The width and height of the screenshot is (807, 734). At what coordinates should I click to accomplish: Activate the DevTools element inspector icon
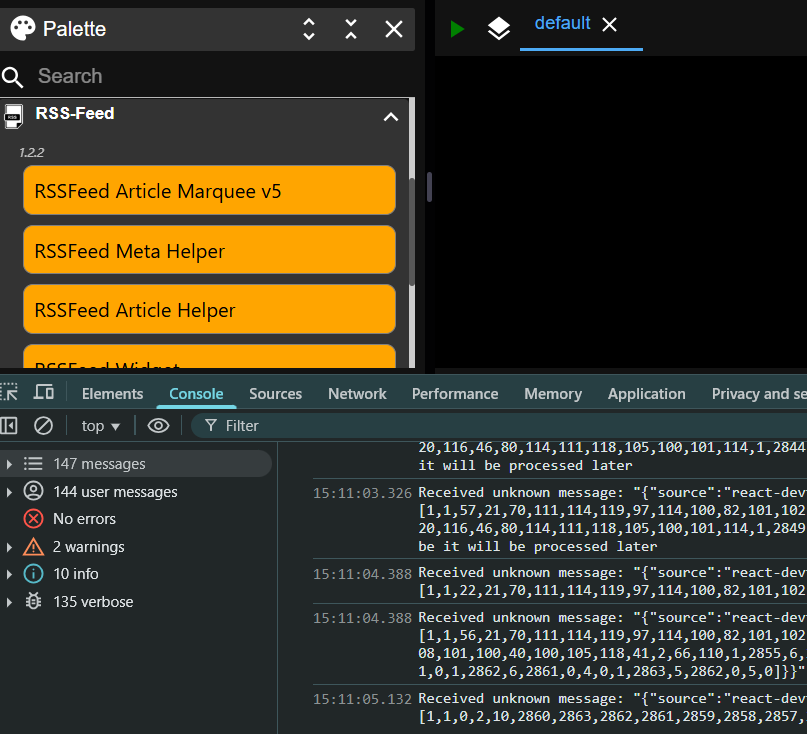coord(9,392)
